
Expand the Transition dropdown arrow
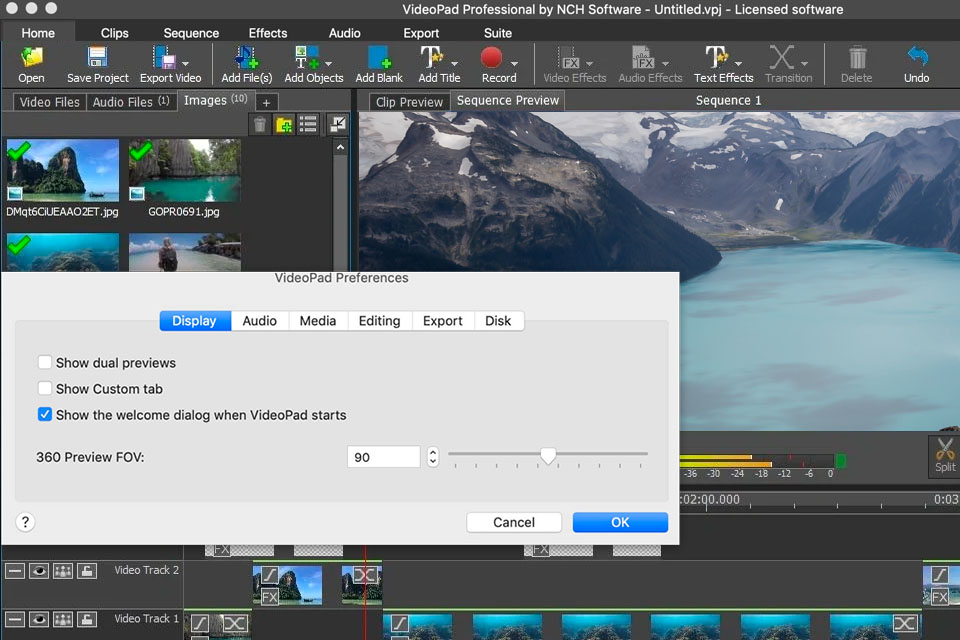[804, 64]
